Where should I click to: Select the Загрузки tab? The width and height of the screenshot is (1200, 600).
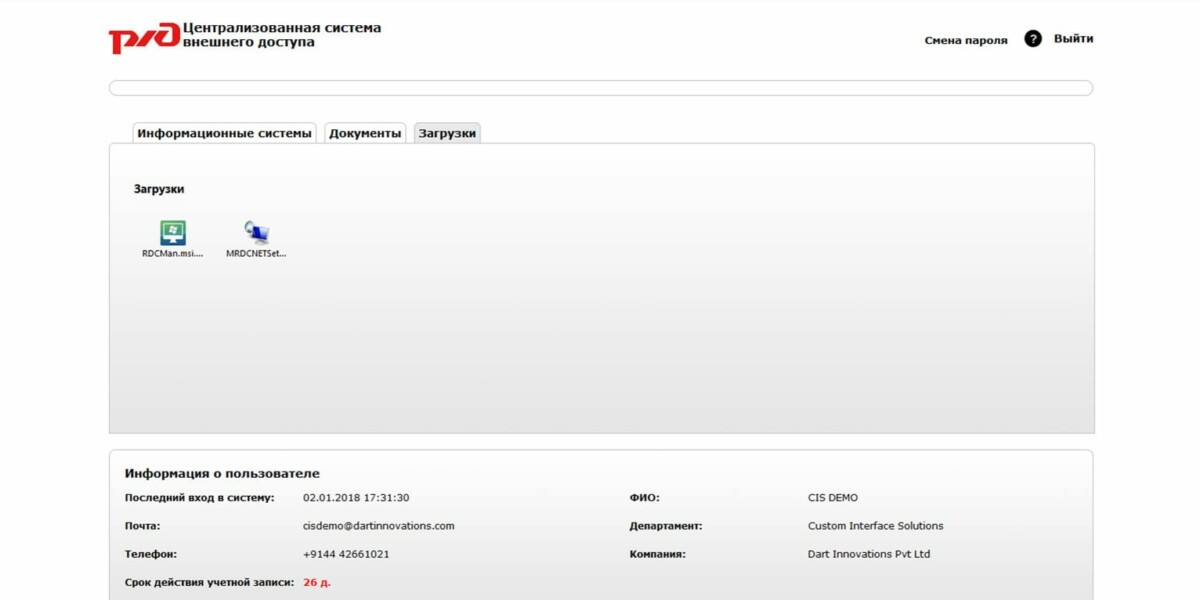446,131
